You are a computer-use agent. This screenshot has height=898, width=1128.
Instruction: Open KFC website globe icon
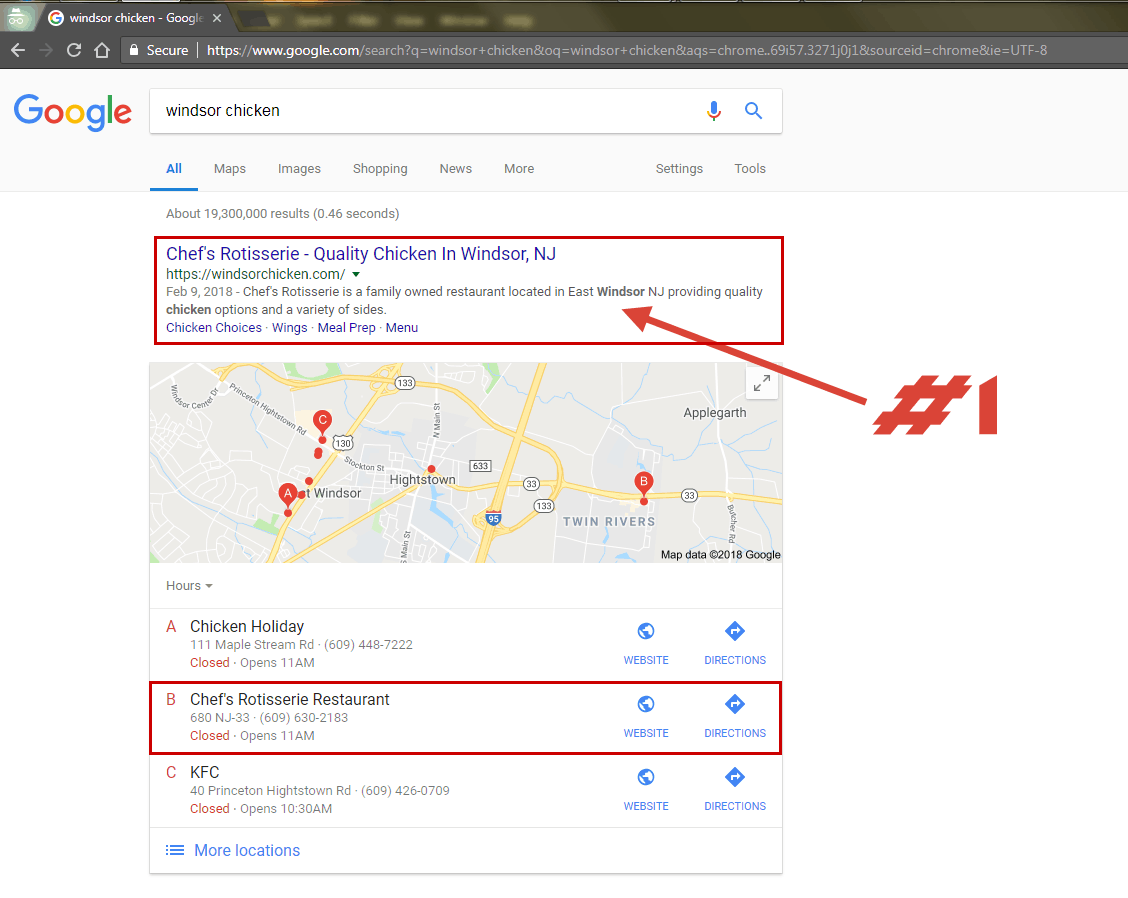[646, 777]
